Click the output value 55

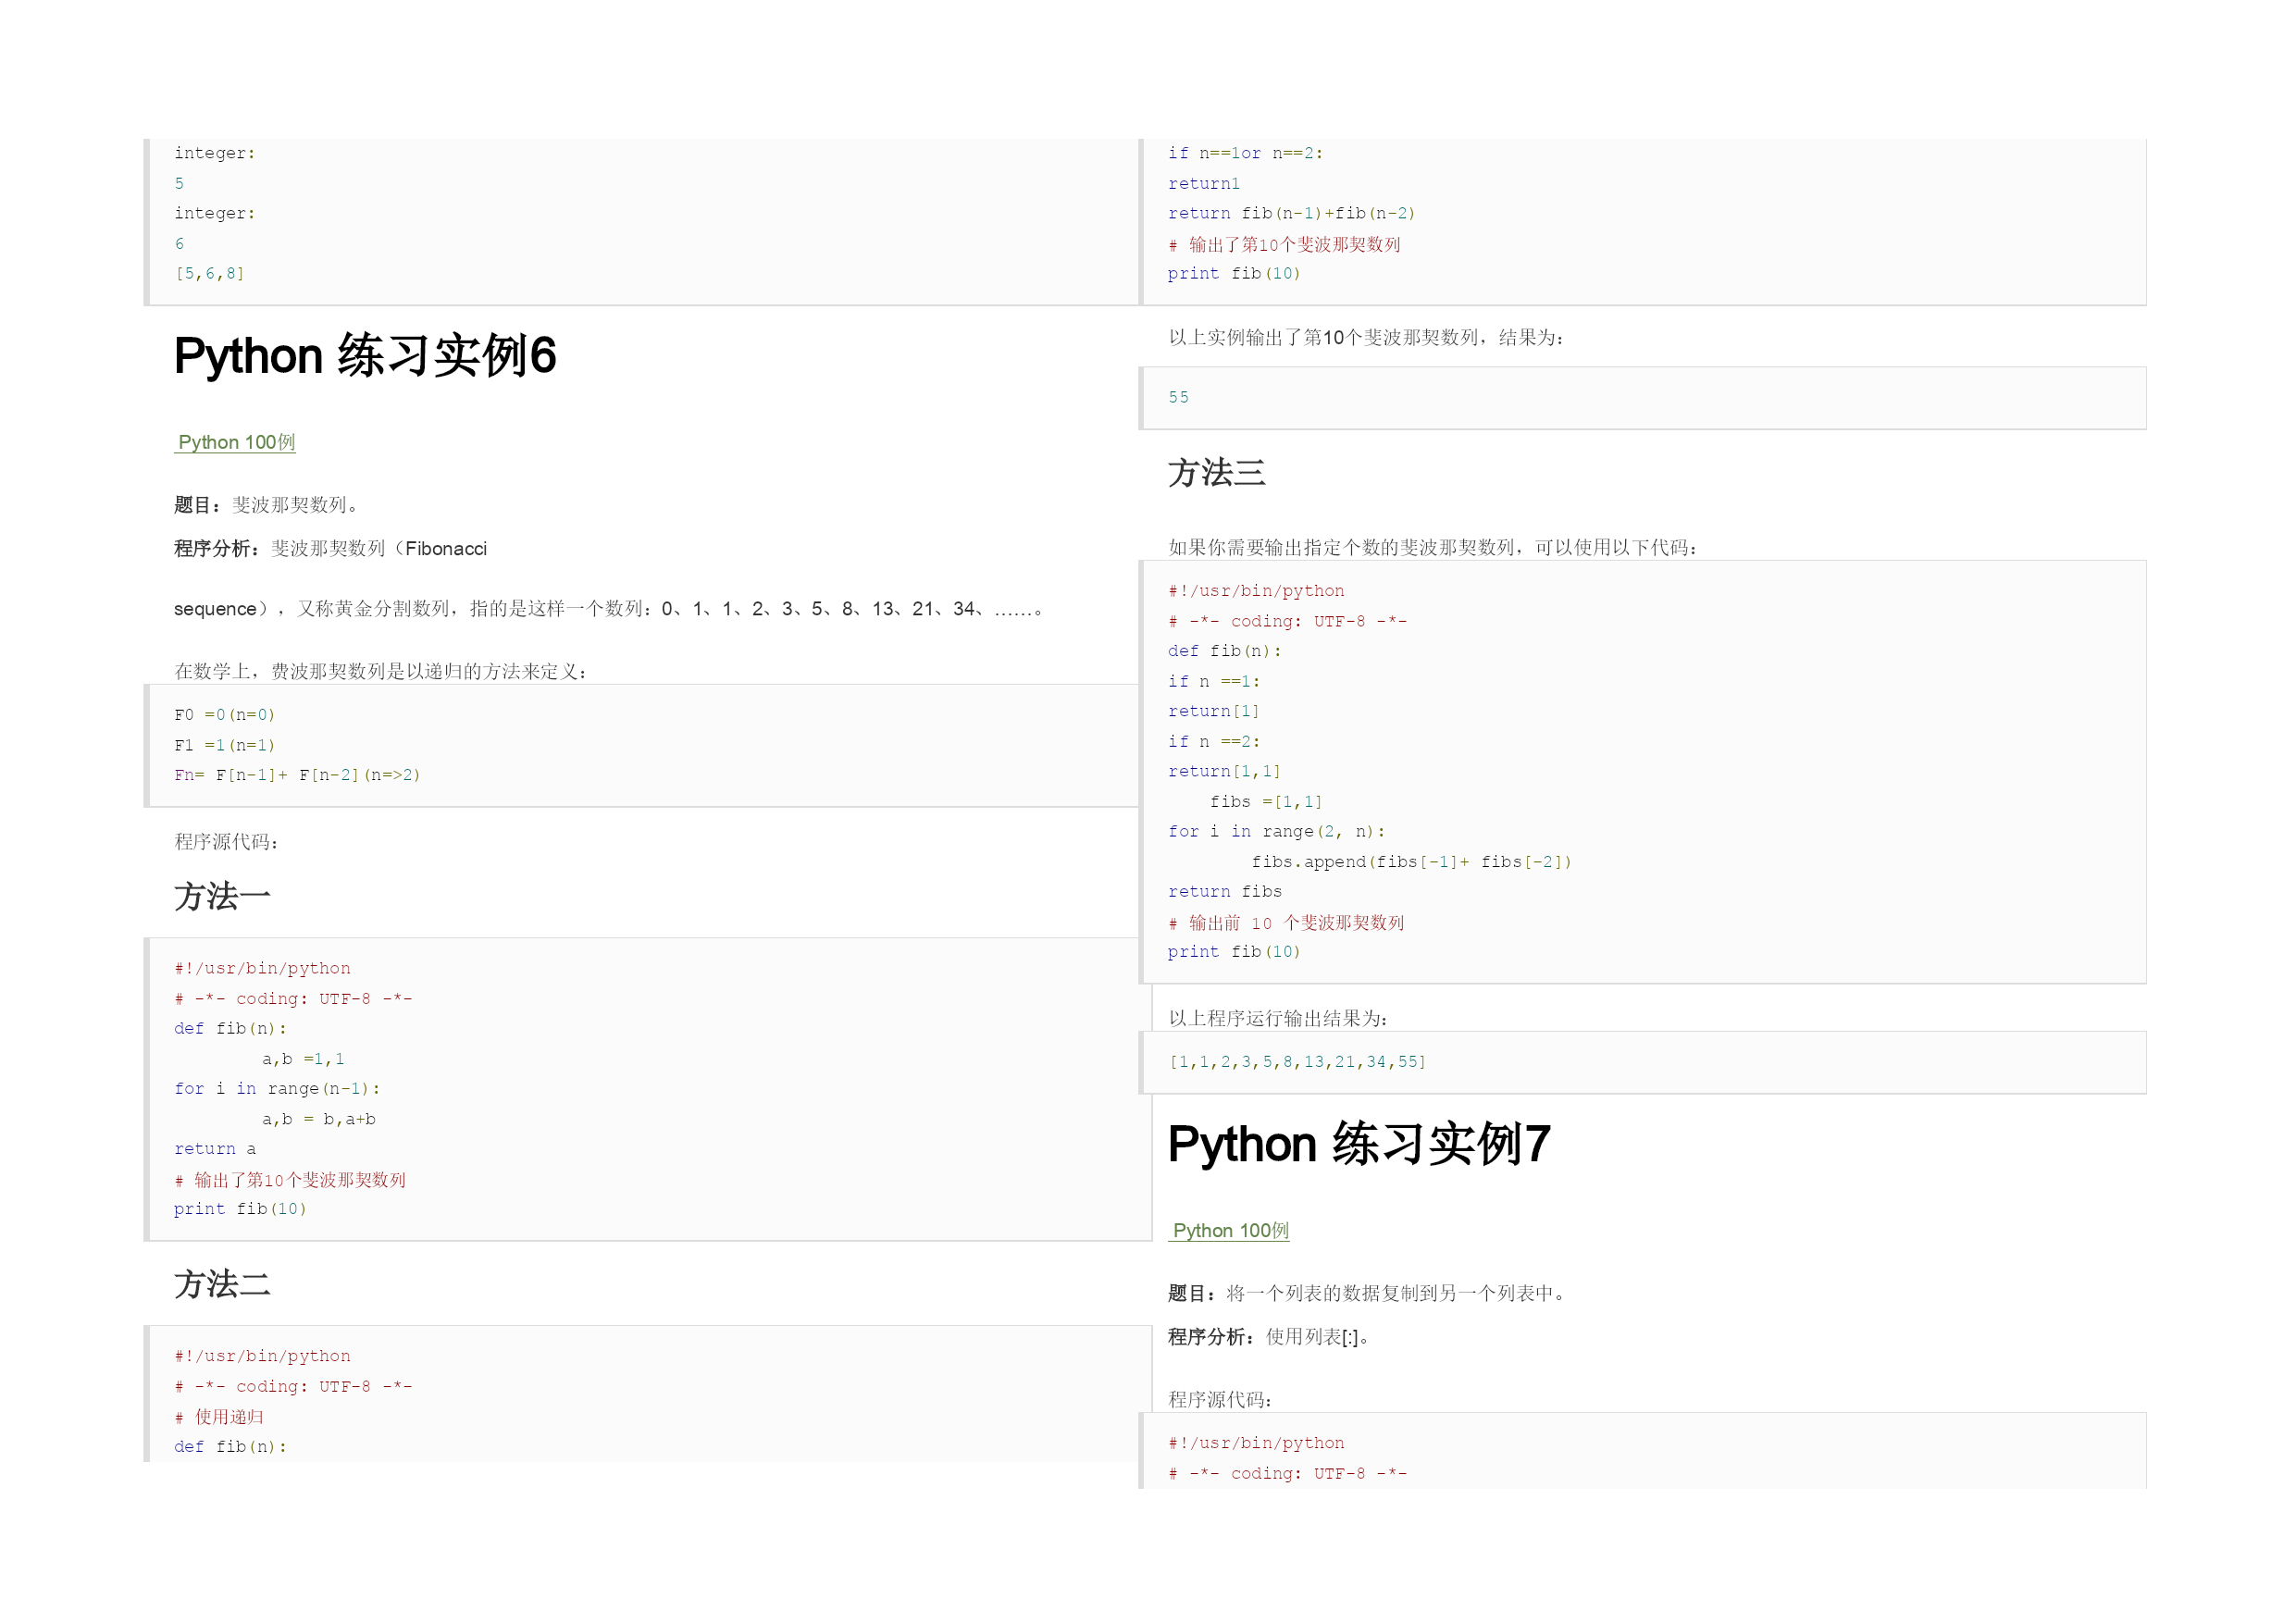pyautogui.click(x=1179, y=397)
